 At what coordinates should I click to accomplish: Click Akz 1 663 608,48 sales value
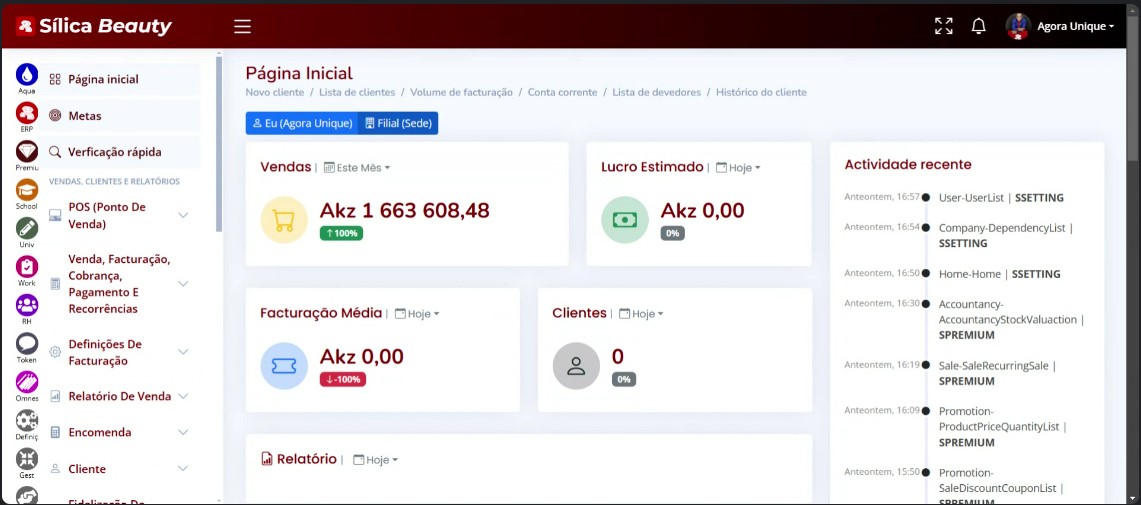(x=405, y=211)
